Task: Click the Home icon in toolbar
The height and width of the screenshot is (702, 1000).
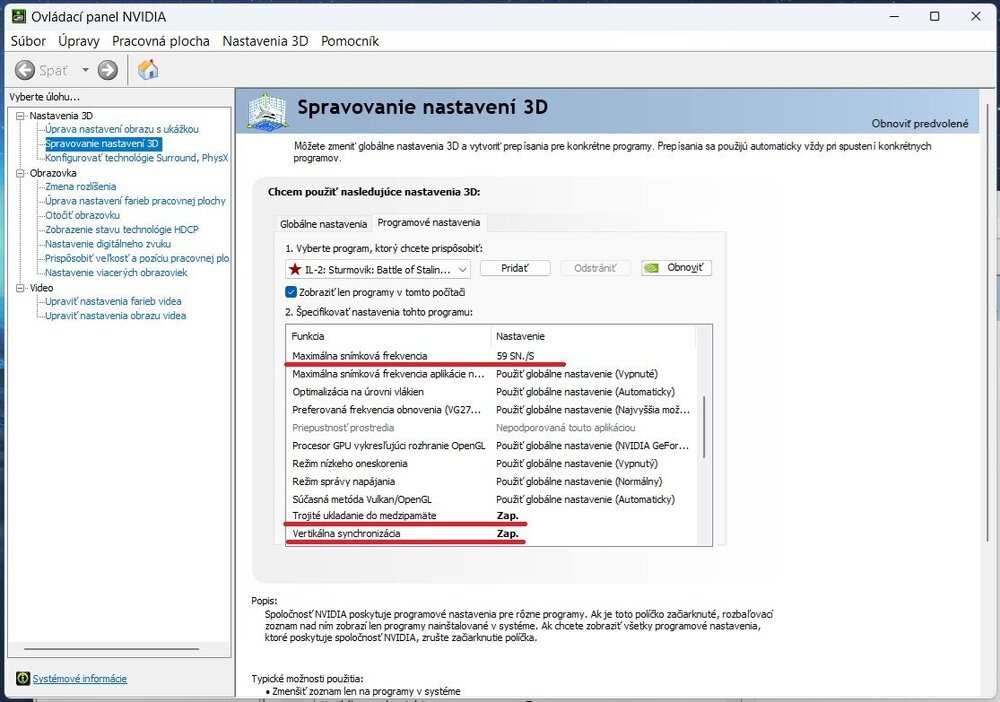Action: [148, 70]
